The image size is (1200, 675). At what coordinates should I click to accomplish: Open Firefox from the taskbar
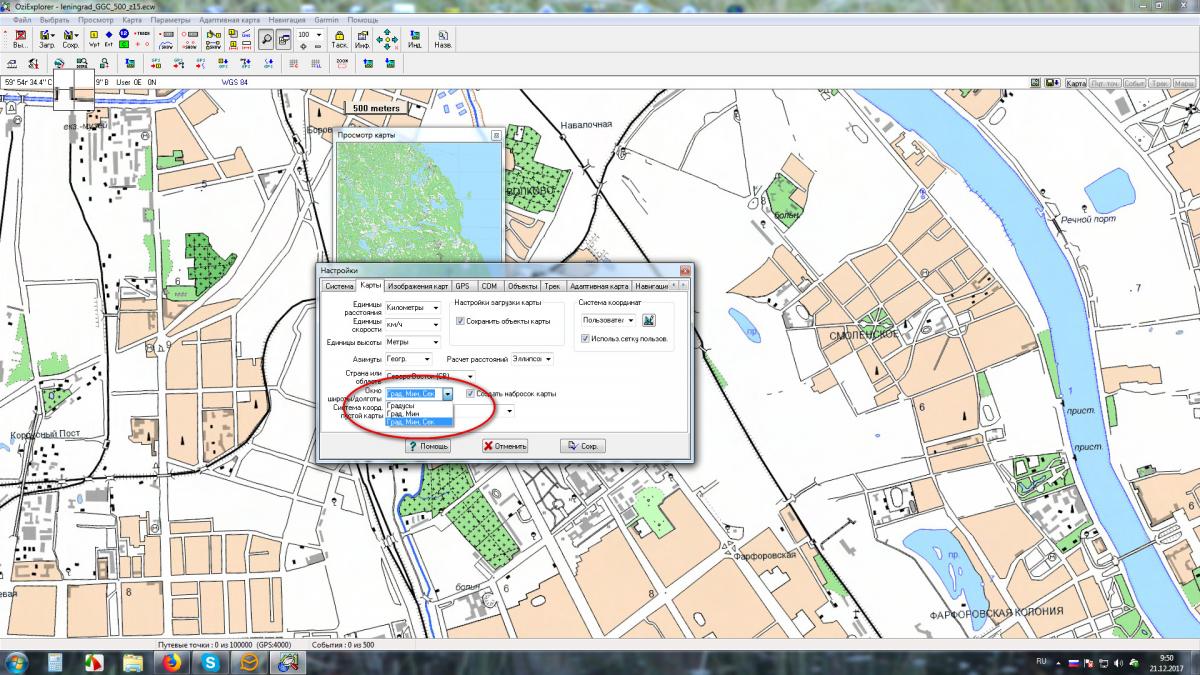click(x=171, y=661)
